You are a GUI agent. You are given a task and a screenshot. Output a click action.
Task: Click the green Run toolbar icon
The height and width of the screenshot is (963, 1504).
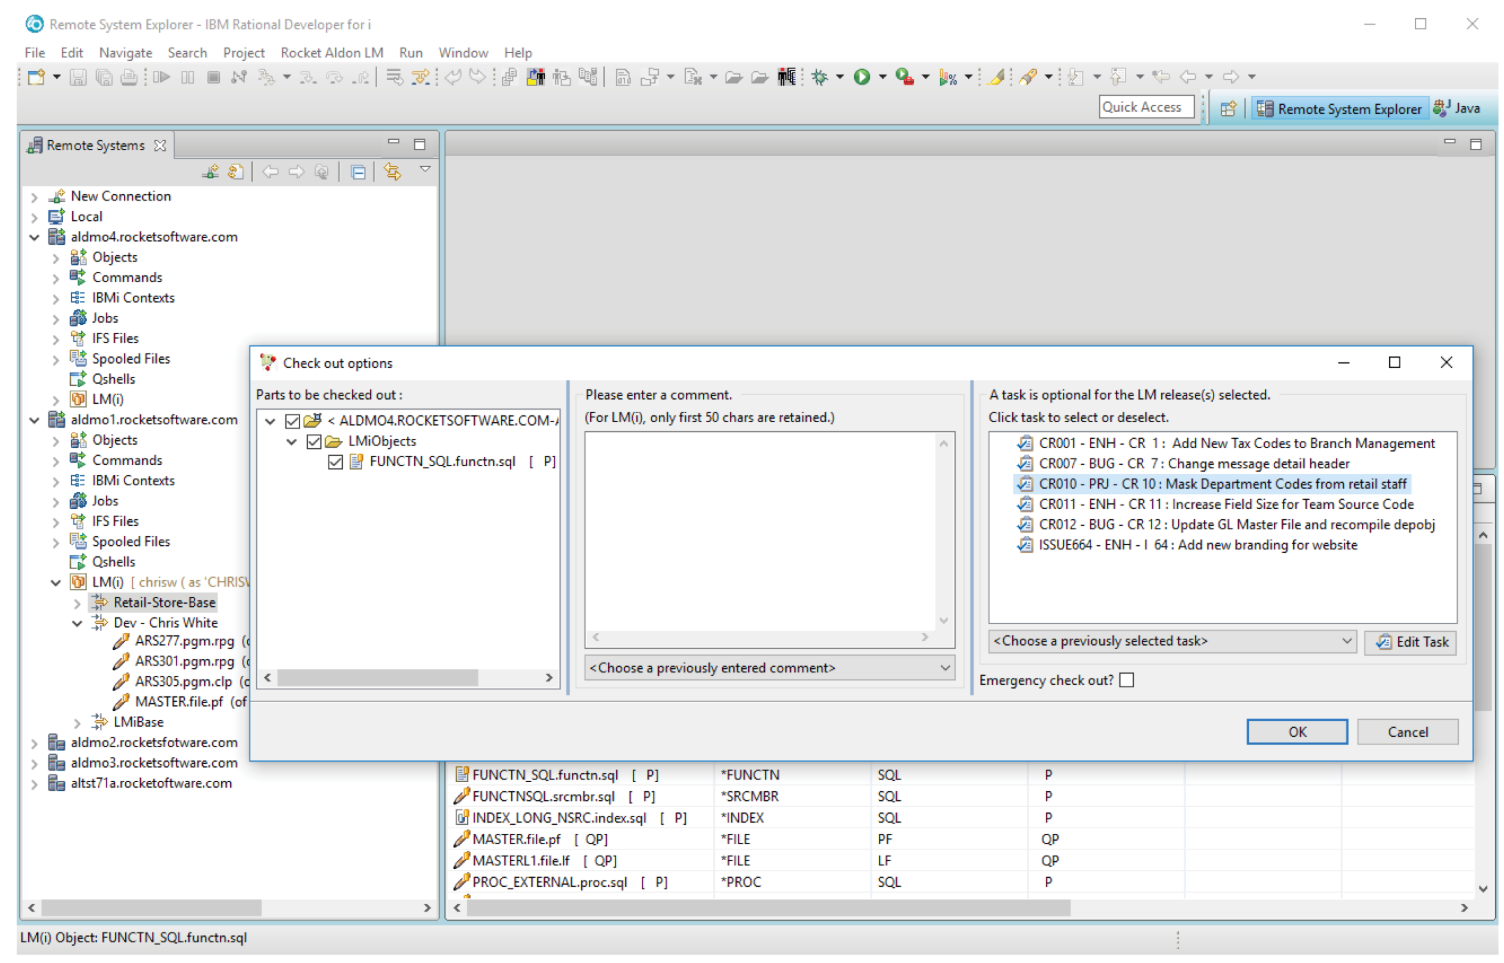tap(862, 77)
